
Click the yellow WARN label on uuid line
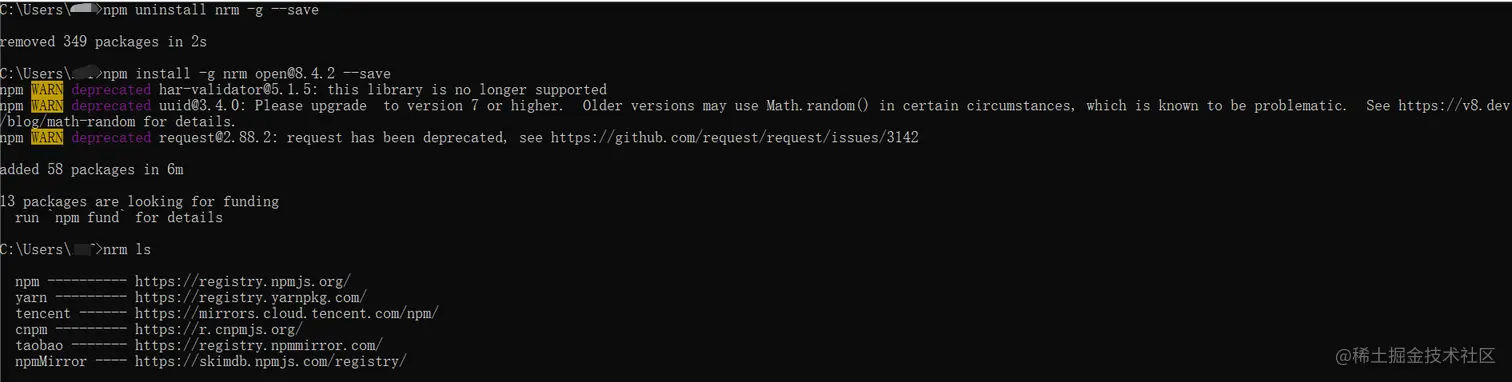click(47, 105)
